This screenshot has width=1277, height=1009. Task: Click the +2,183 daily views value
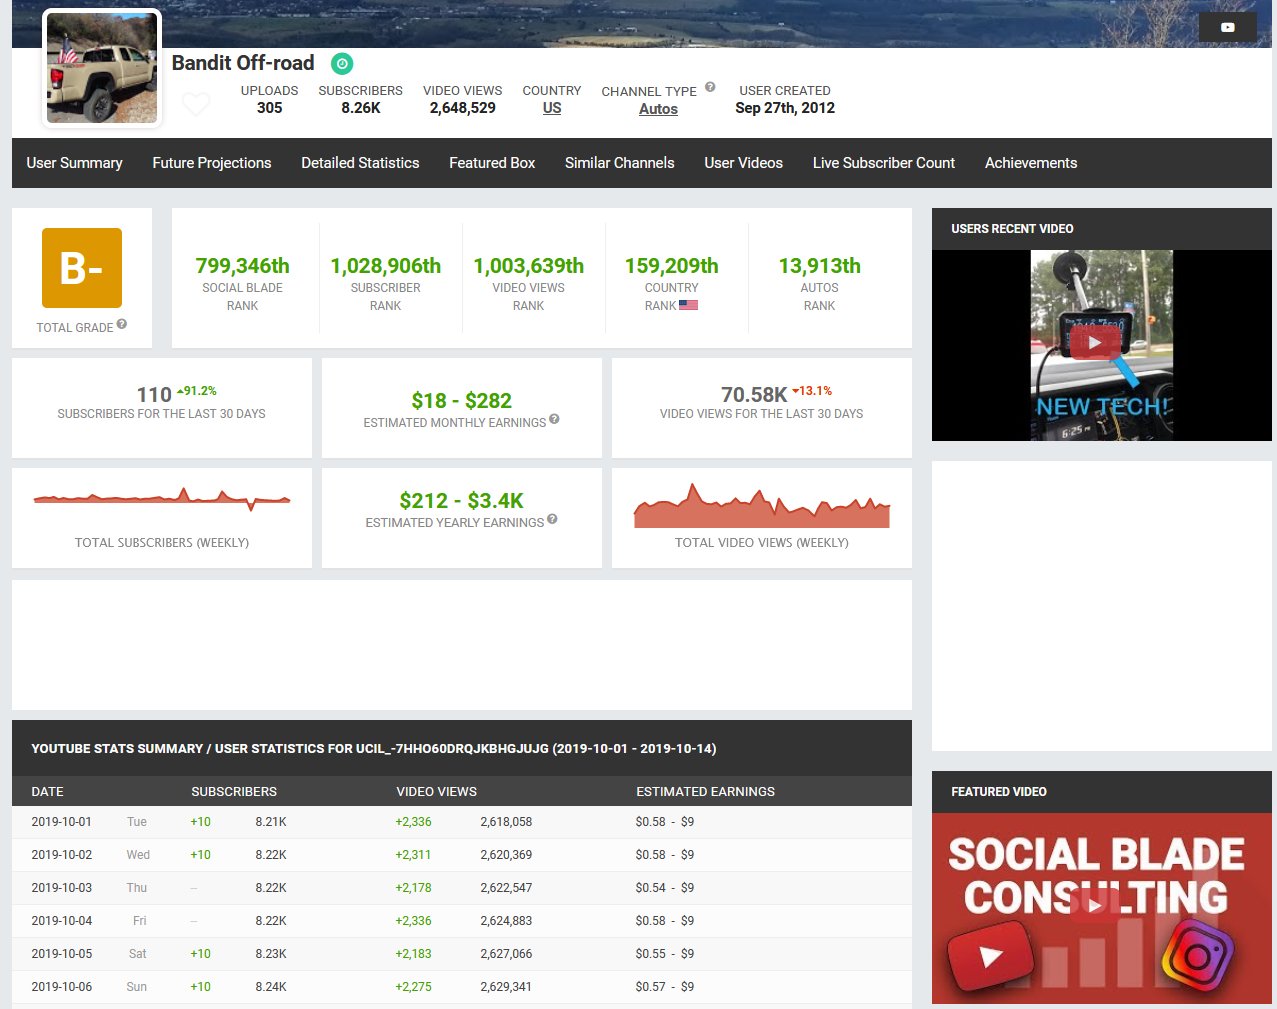[x=413, y=954]
